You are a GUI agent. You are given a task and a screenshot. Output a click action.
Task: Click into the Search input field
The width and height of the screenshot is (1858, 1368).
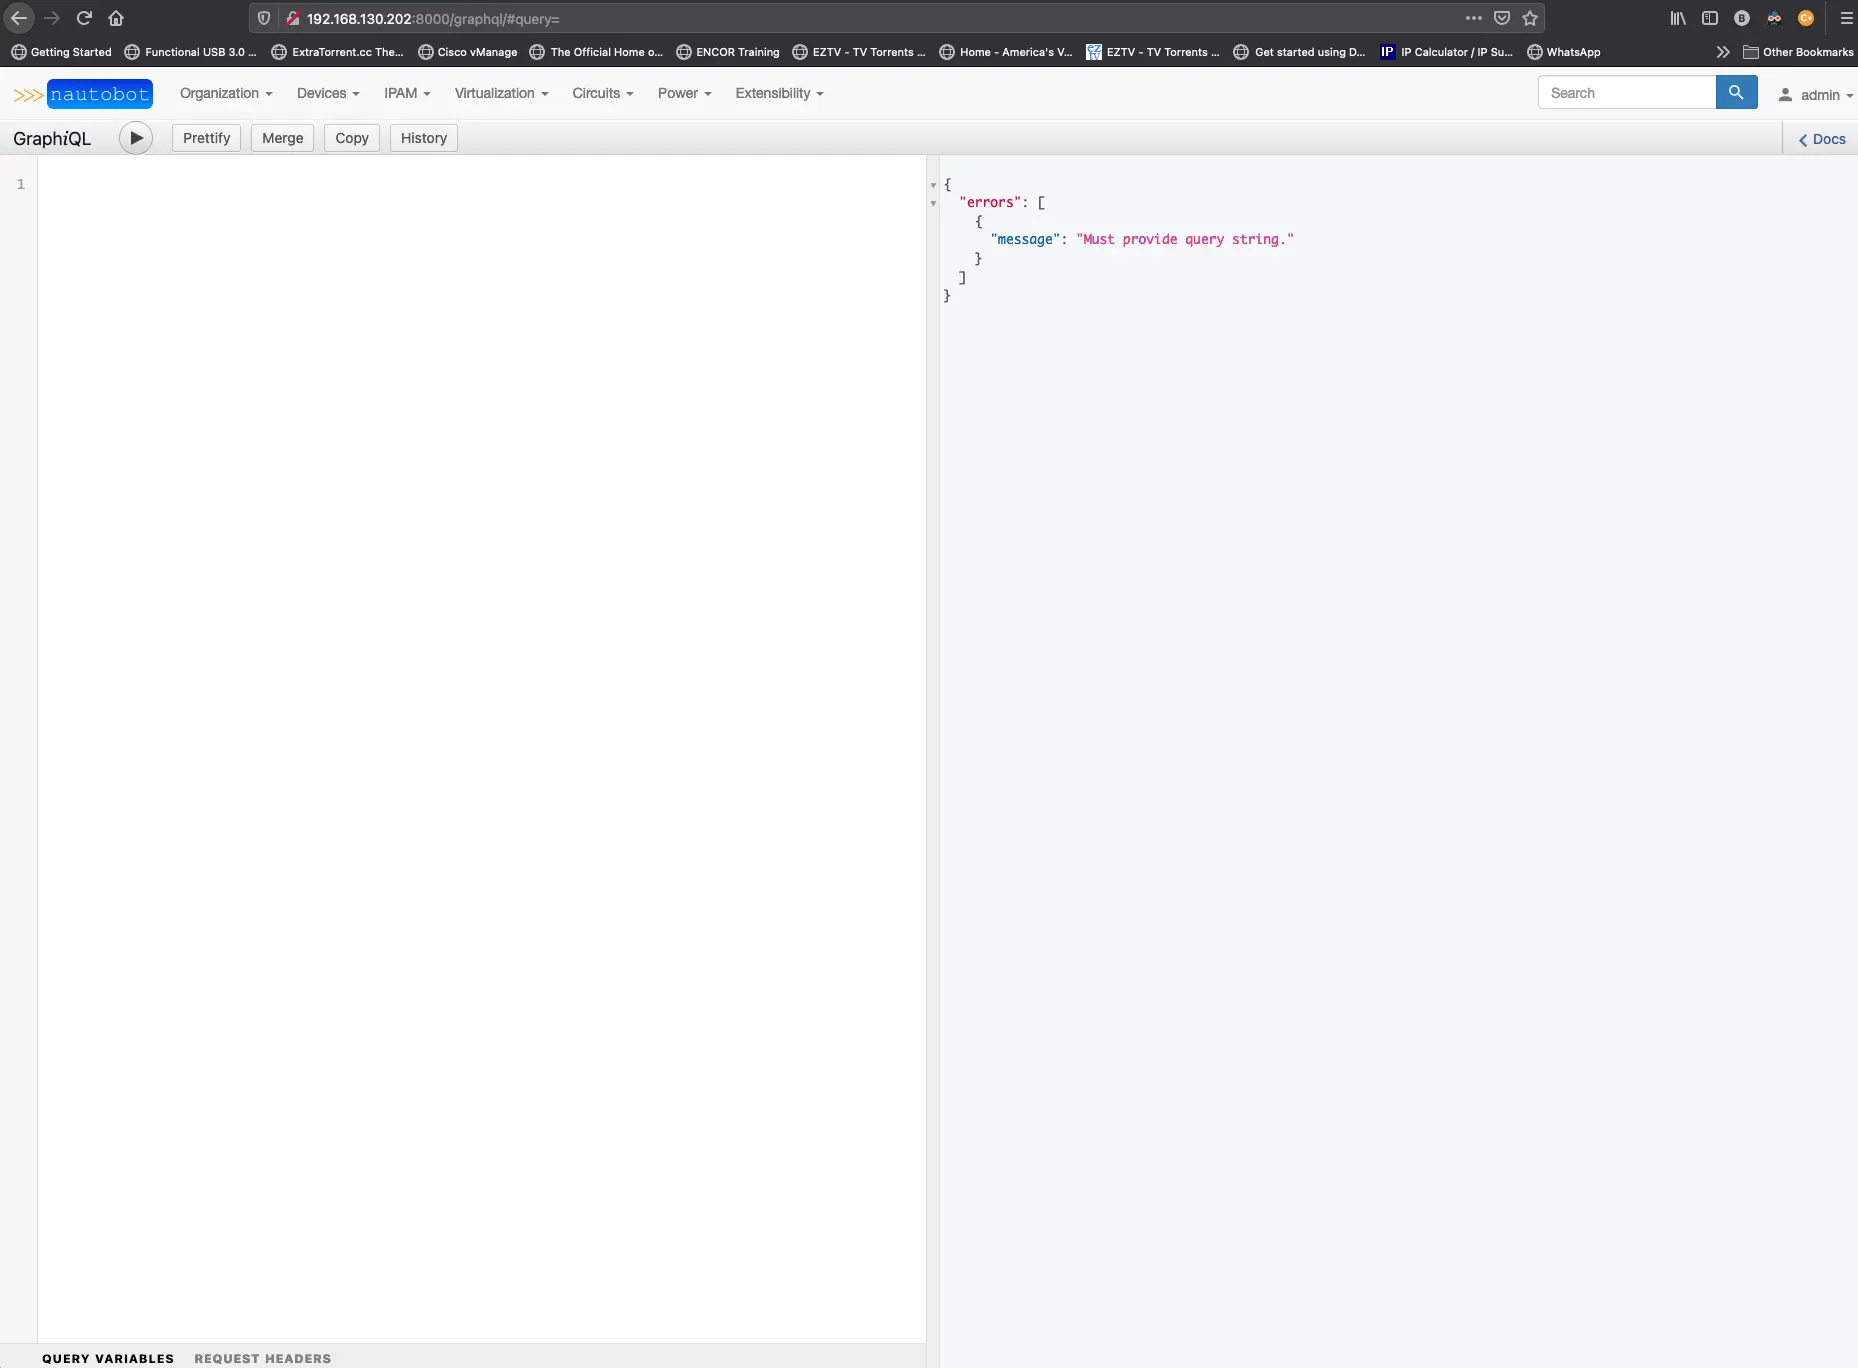(x=1626, y=93)
